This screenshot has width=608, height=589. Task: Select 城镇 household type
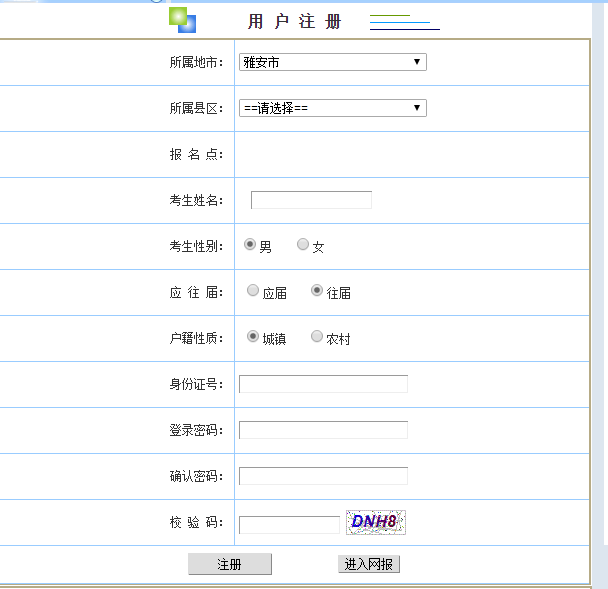click(x=253, y=337)
